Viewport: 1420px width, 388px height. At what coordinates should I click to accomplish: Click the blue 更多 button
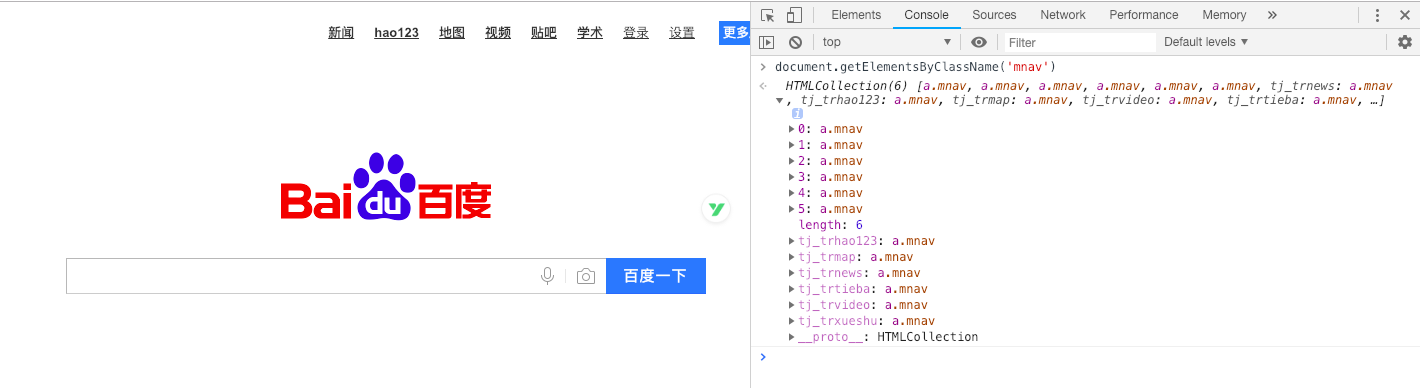[x=735, y=33]
